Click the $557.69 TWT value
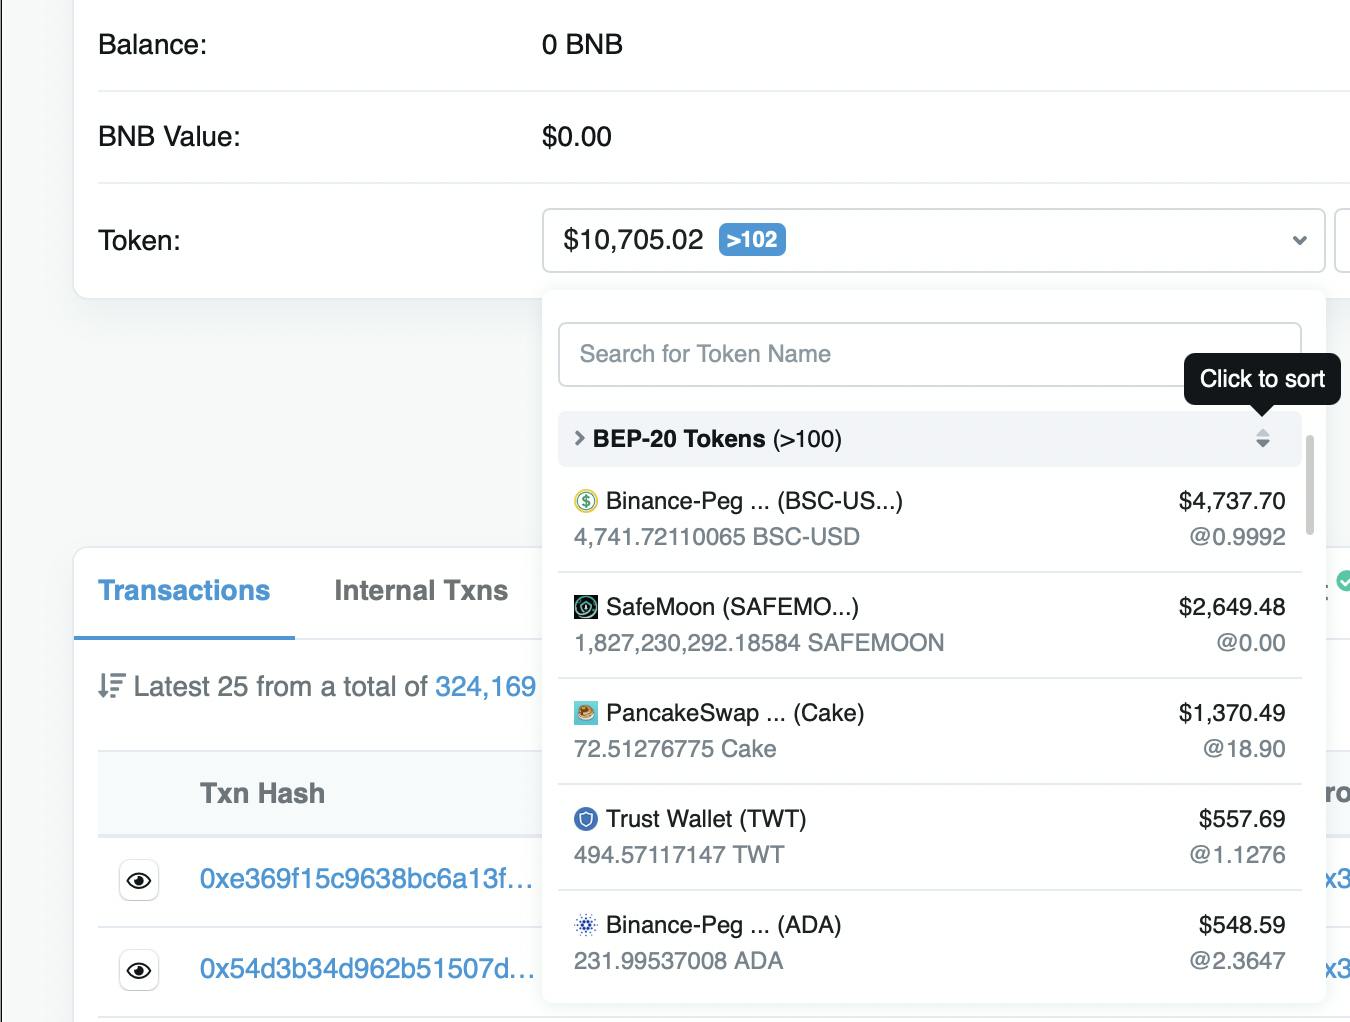Viewport: 1350px width, 1022px height. click(x=1242, y=819)
